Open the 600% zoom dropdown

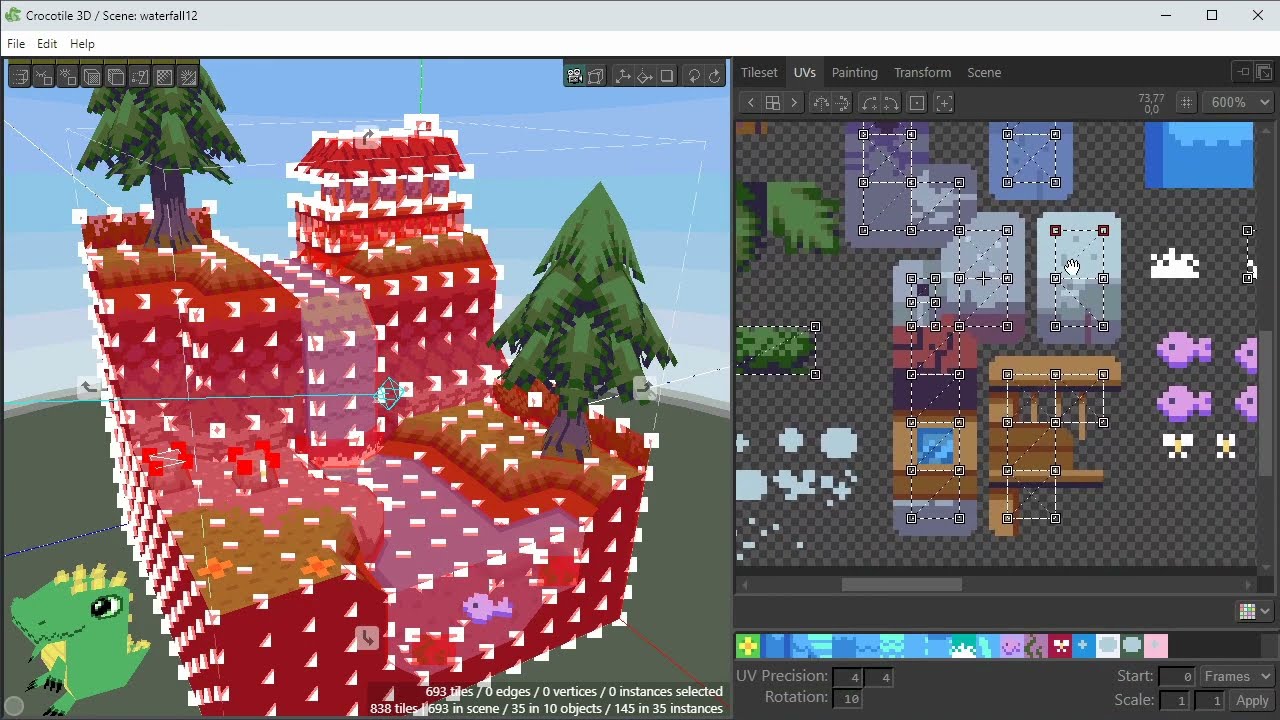click(x=1238, y=102)
